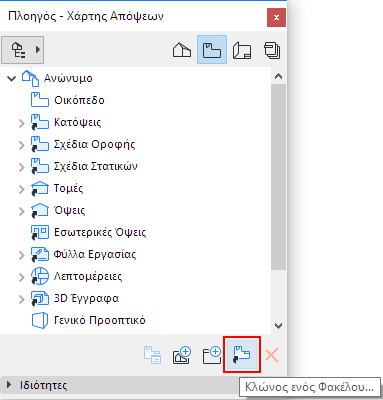
Task: Expand the Τομές folder
Action: coord(22,189)
